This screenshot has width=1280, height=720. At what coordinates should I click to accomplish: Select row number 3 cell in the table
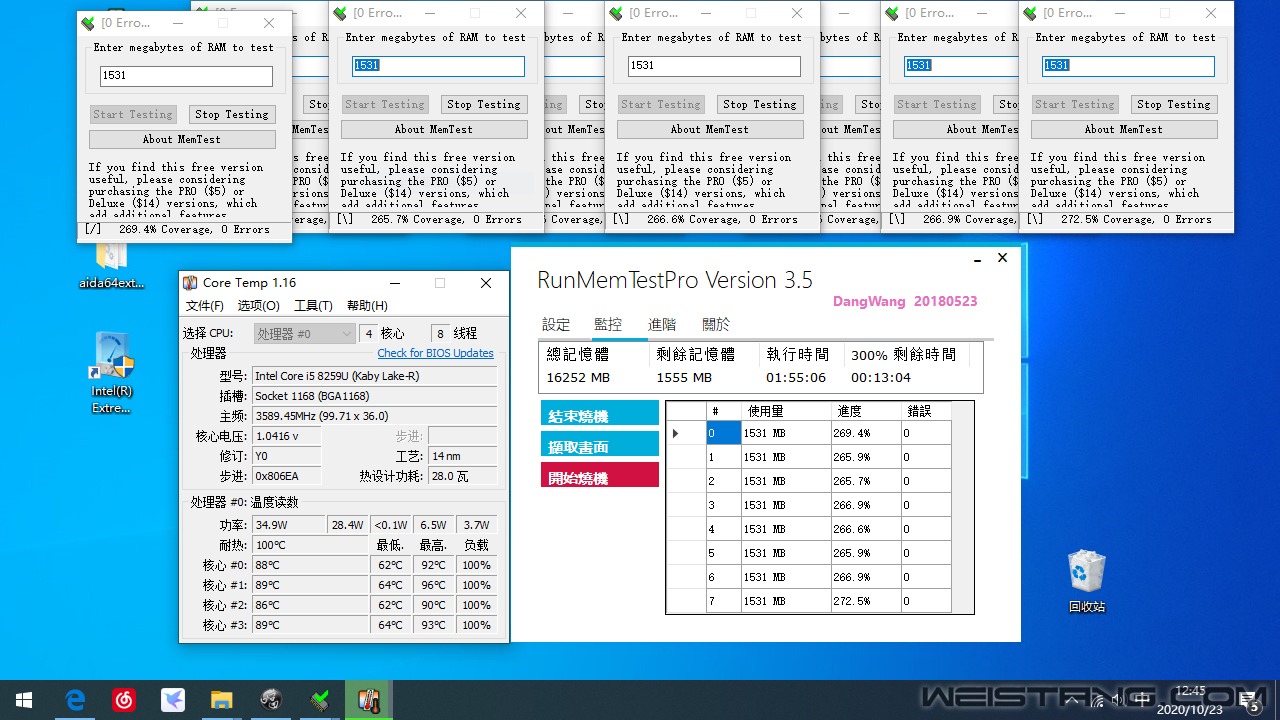(724, 505)
